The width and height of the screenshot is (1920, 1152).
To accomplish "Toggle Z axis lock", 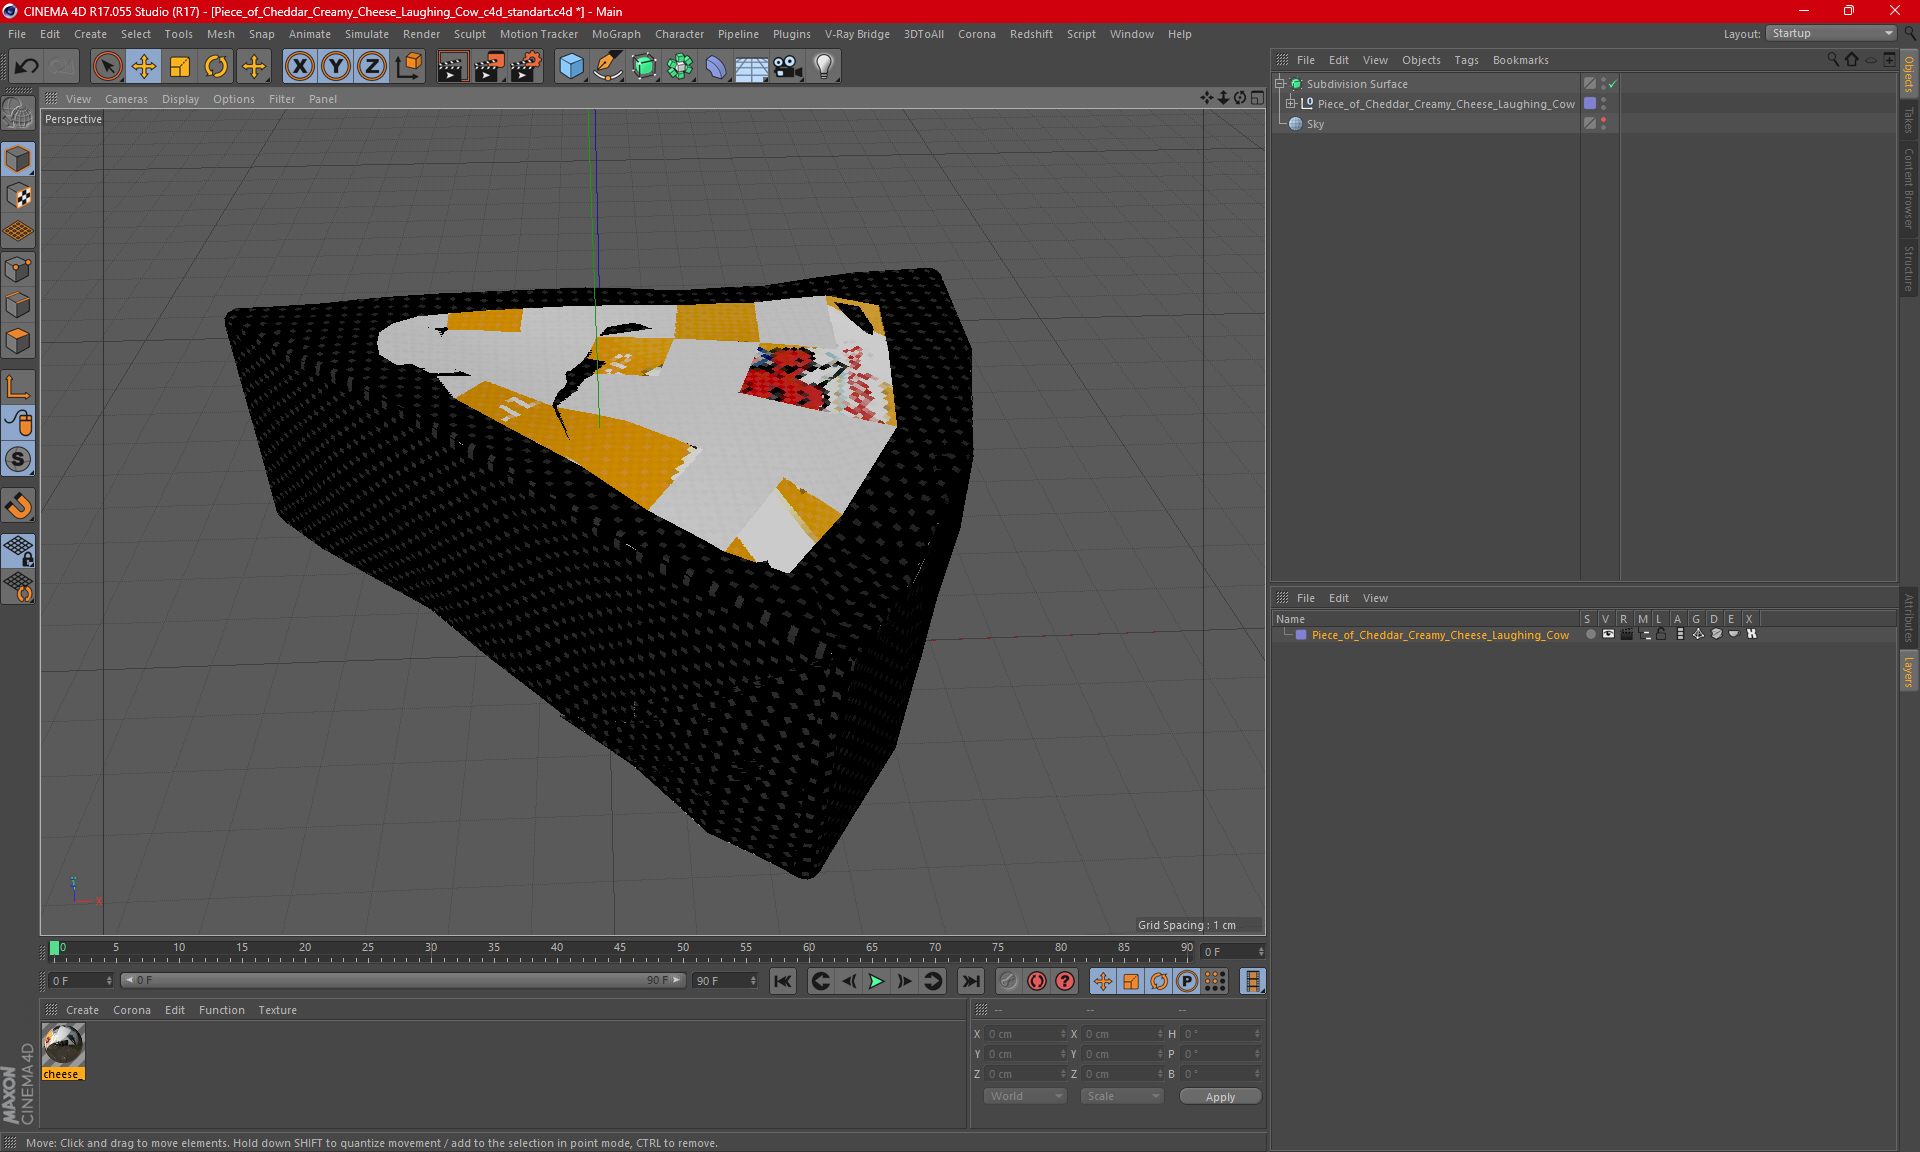I will pos(372,67).
